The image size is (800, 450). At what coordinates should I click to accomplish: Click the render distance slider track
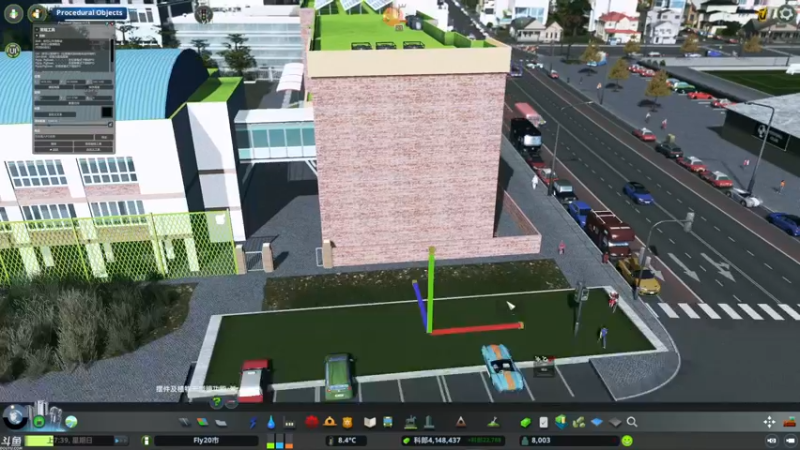(71, 124)
